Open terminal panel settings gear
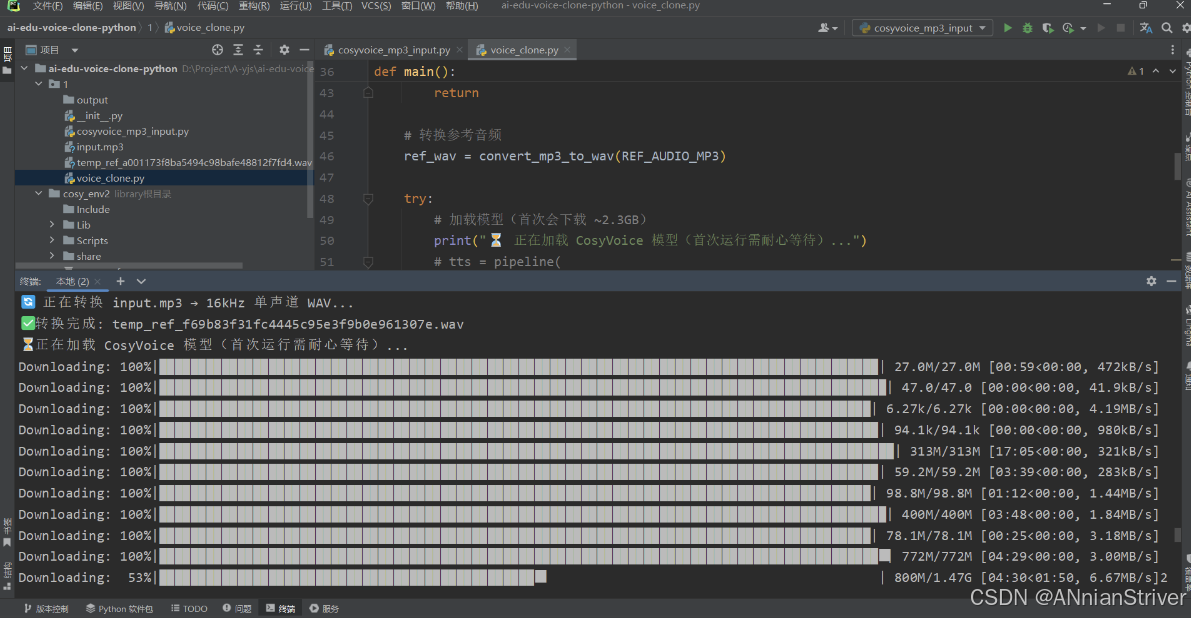 coord(1152,281)
